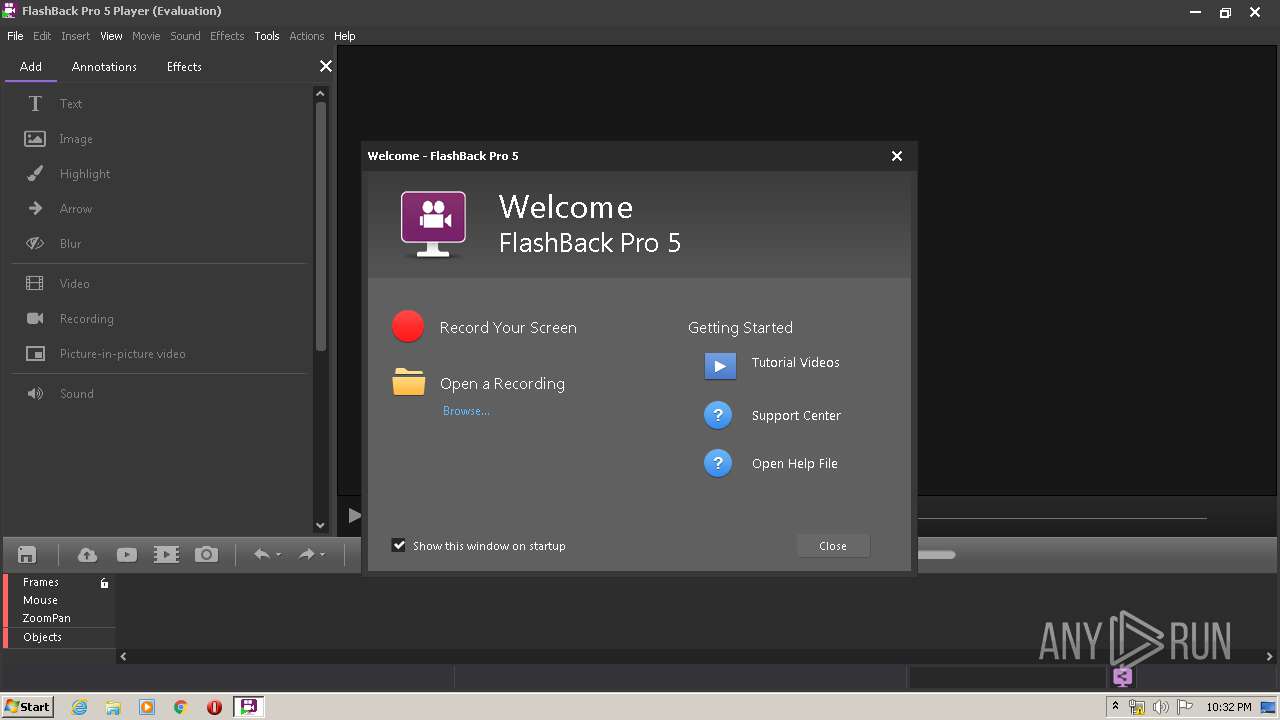Screen dimensions: 1280x720
Task: Click the purple share icon in status bar
Action: point(1122,677)
